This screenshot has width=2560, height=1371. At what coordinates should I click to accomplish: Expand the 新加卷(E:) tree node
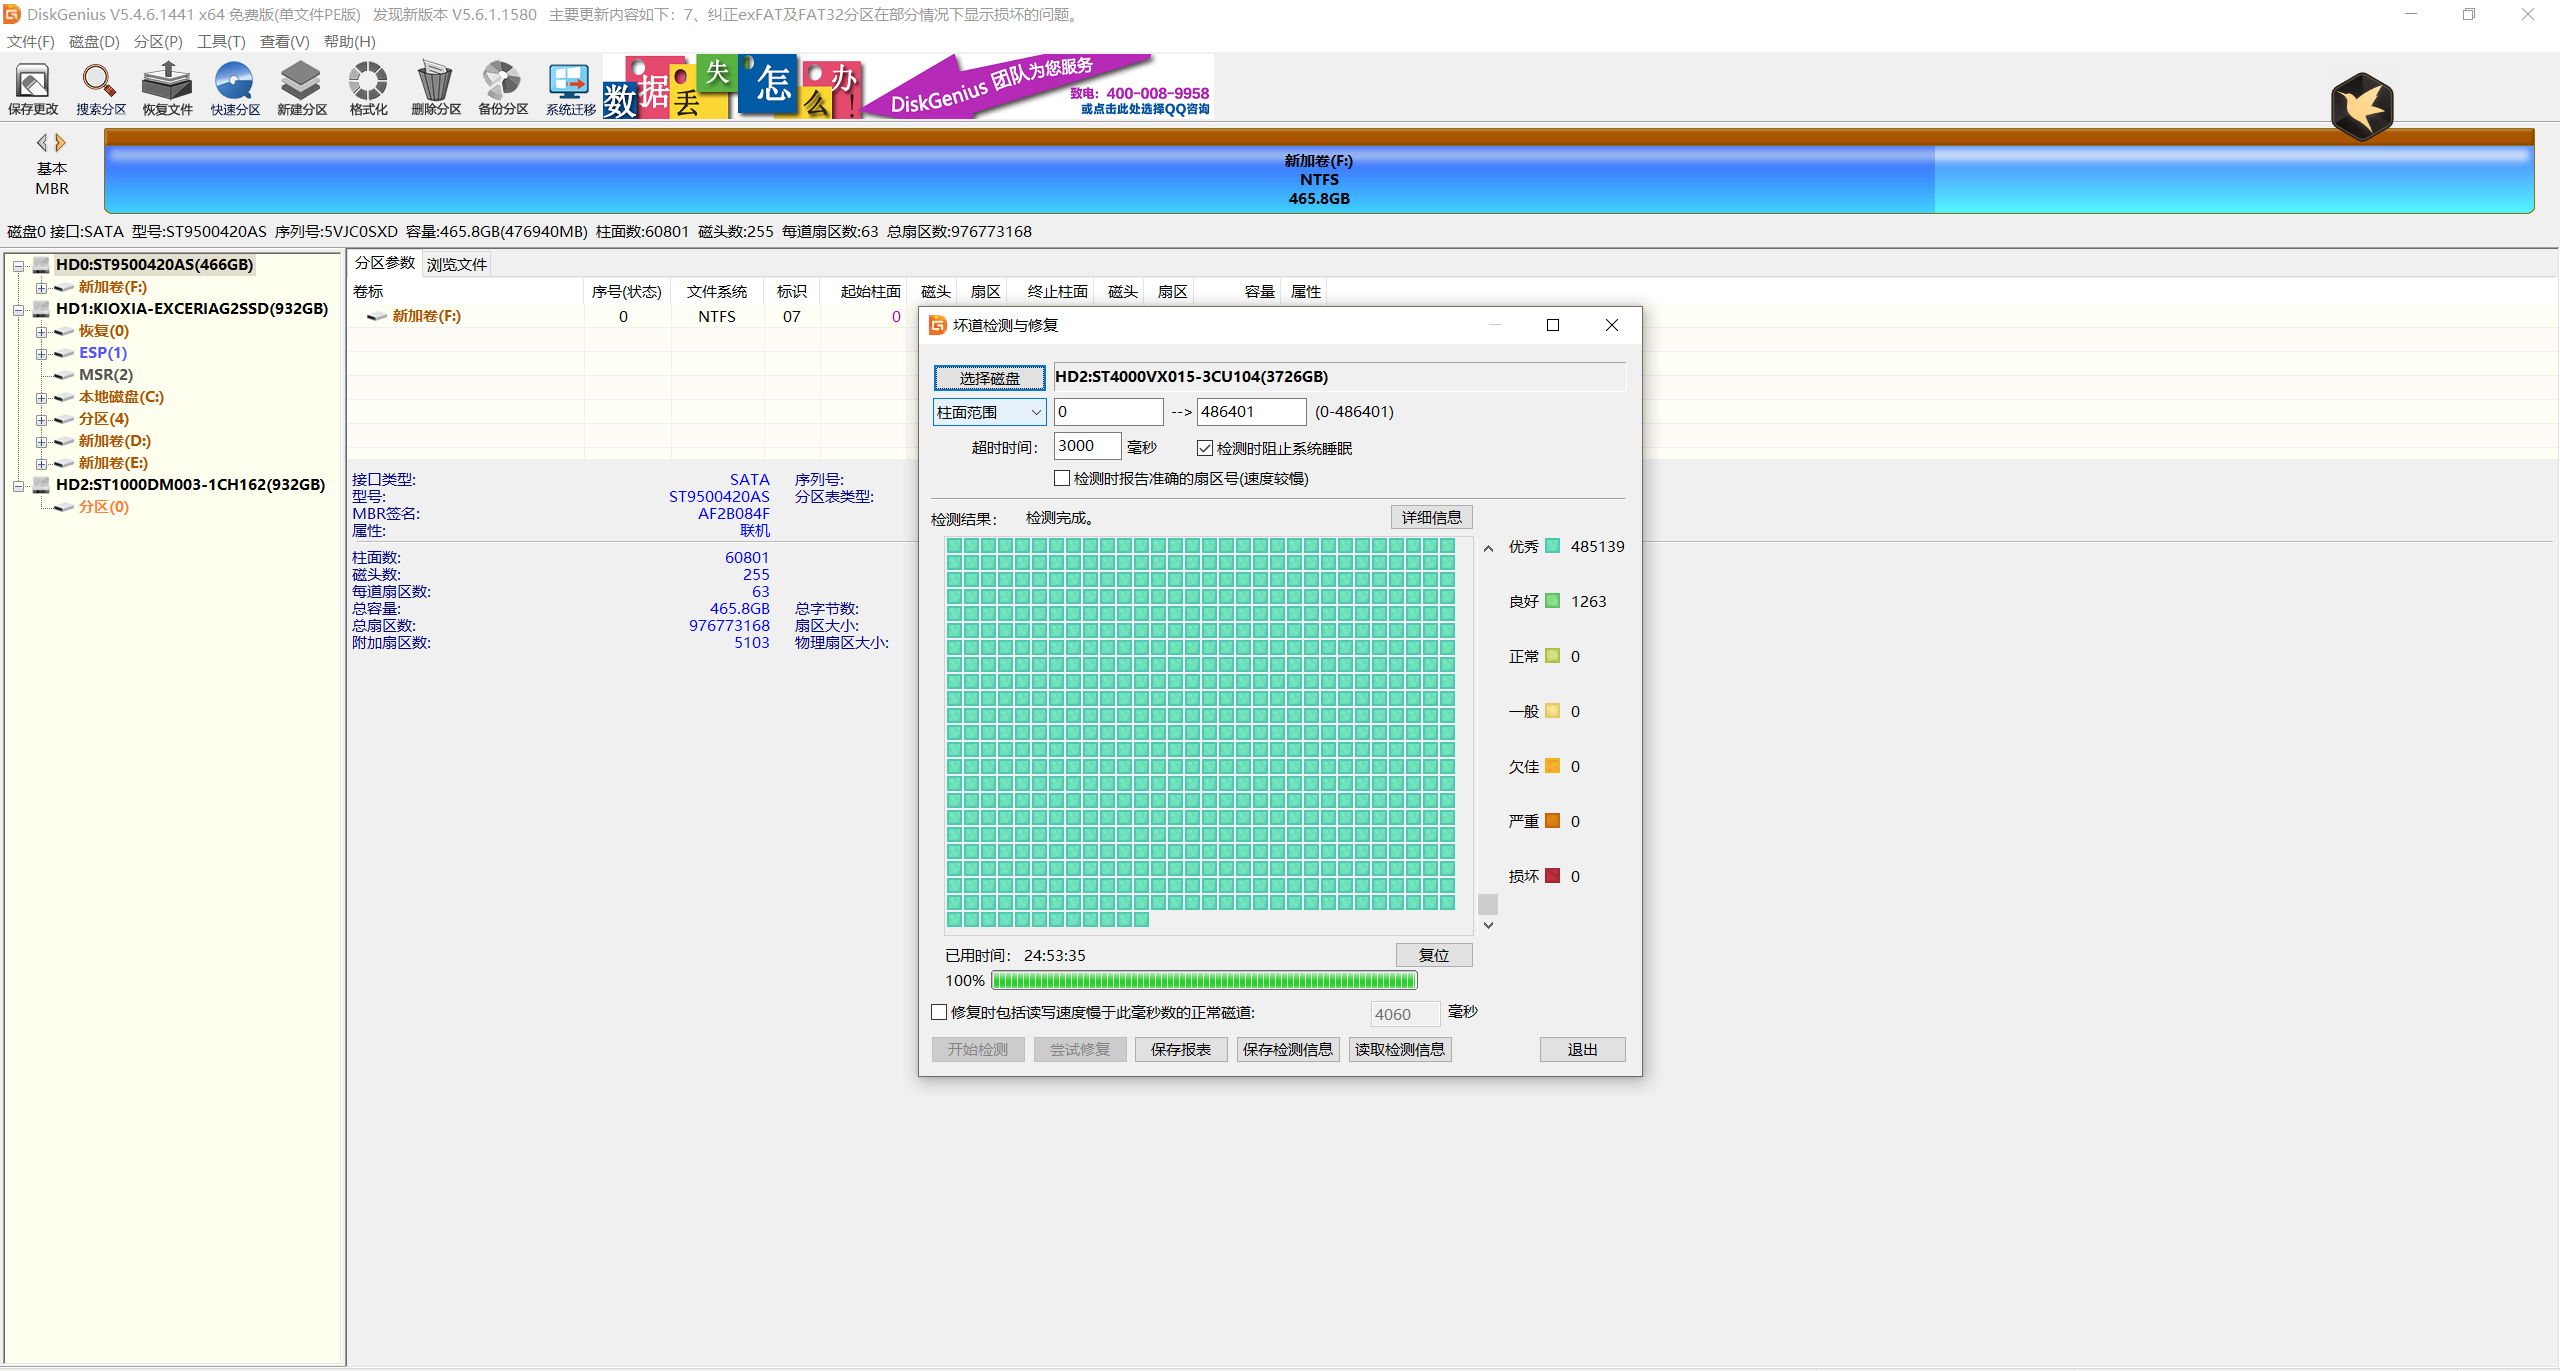[41, 464]
